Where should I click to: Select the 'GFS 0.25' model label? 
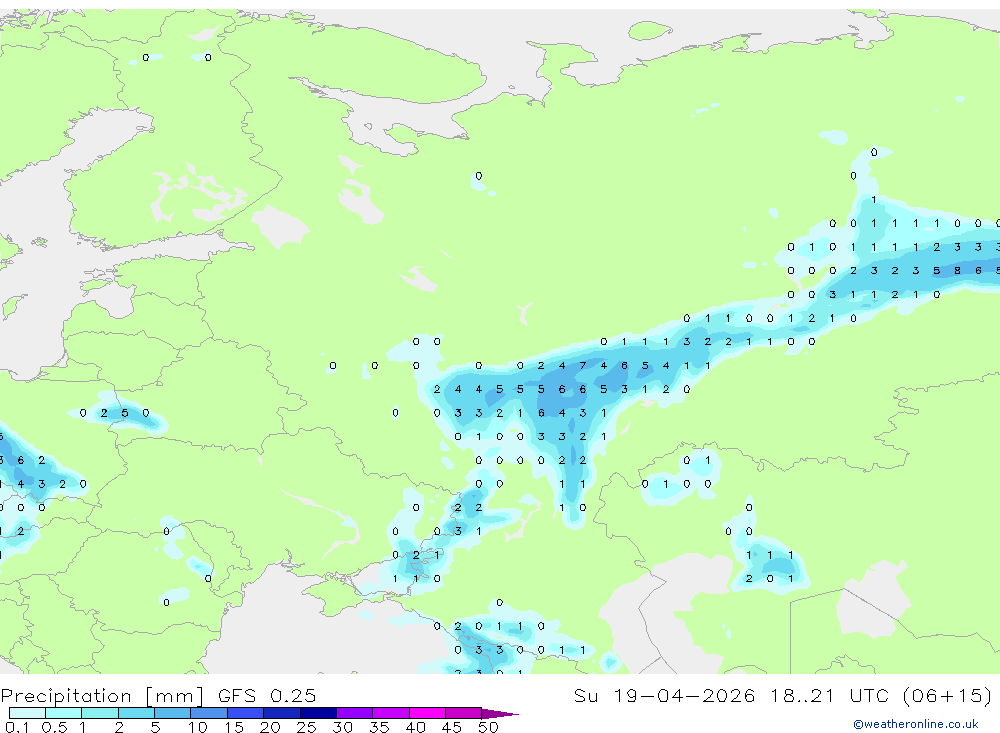pos(267,695)
